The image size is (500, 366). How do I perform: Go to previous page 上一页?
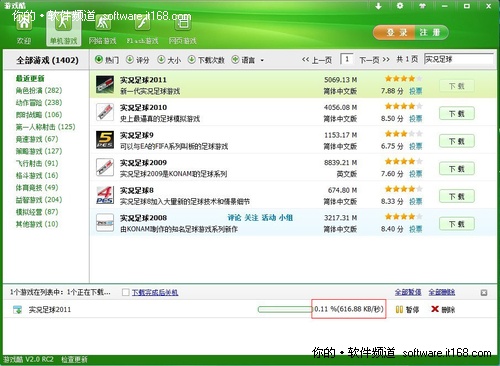tap(317, 60)
